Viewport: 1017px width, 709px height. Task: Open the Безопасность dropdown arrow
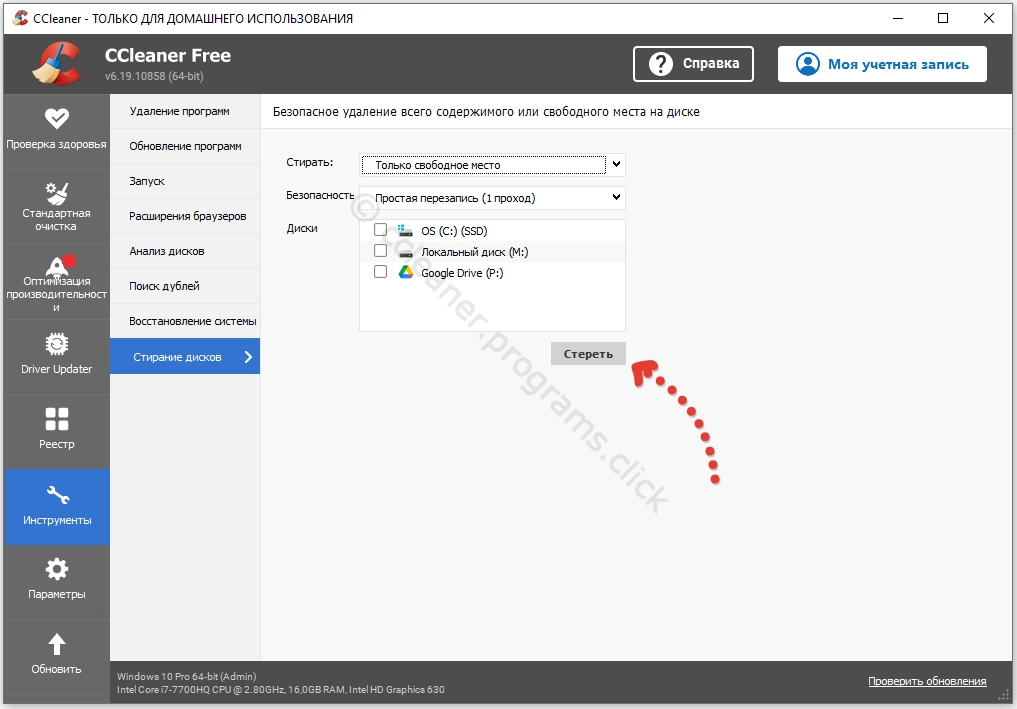[x=616, y=197]
